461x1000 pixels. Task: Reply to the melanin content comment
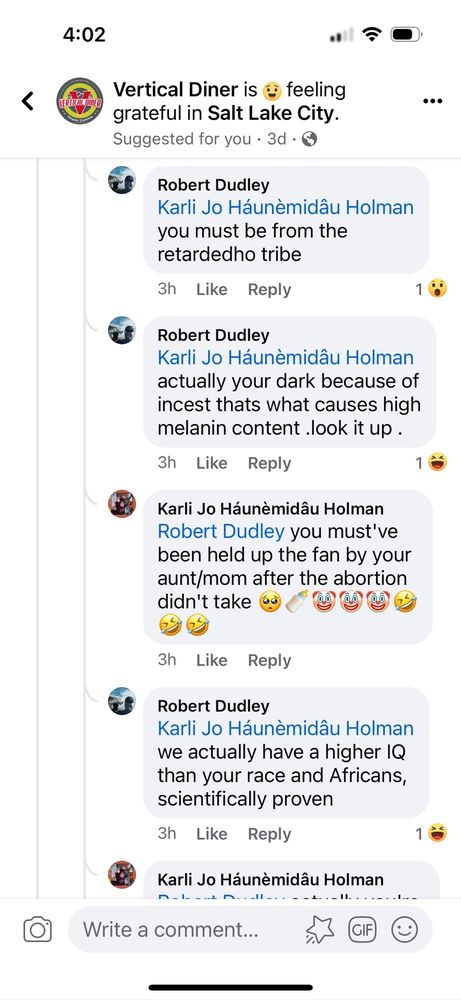tap(269, 463)
